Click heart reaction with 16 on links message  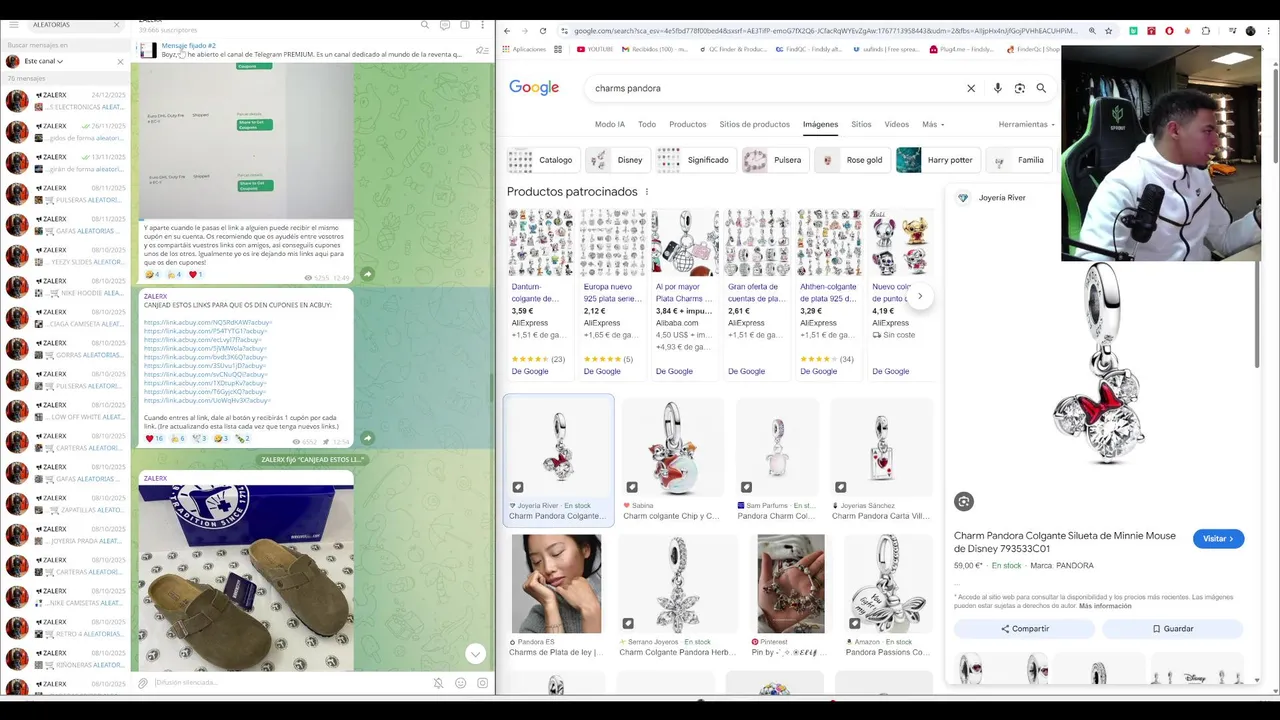point(154,438)
